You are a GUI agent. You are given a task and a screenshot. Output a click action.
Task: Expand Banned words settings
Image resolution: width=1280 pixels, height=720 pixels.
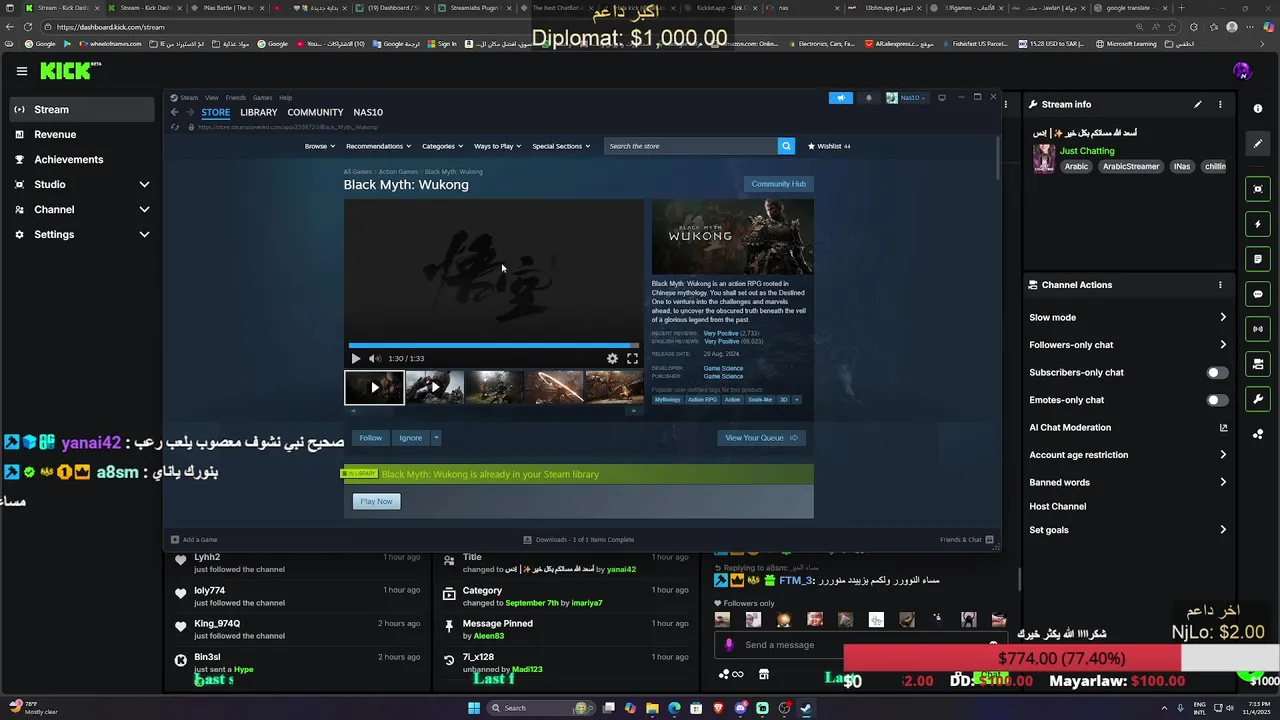coord(1222,482)
